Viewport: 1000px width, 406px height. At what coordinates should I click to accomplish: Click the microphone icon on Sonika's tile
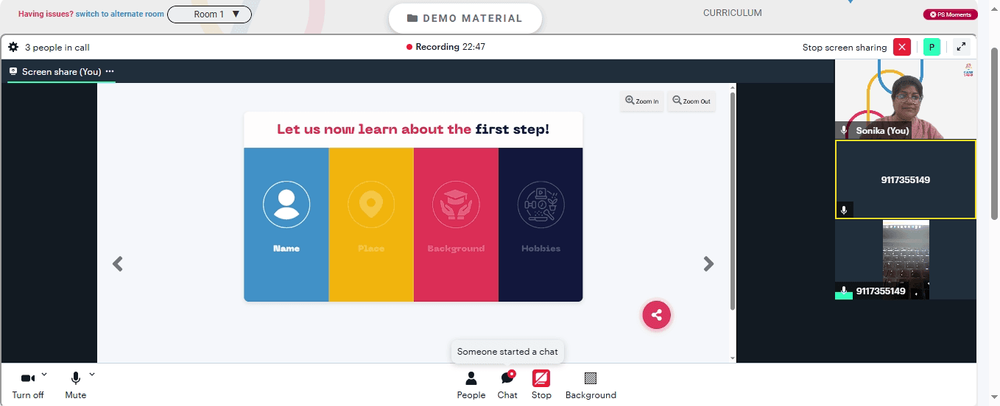pyautogui.click(x=844, y=130)
